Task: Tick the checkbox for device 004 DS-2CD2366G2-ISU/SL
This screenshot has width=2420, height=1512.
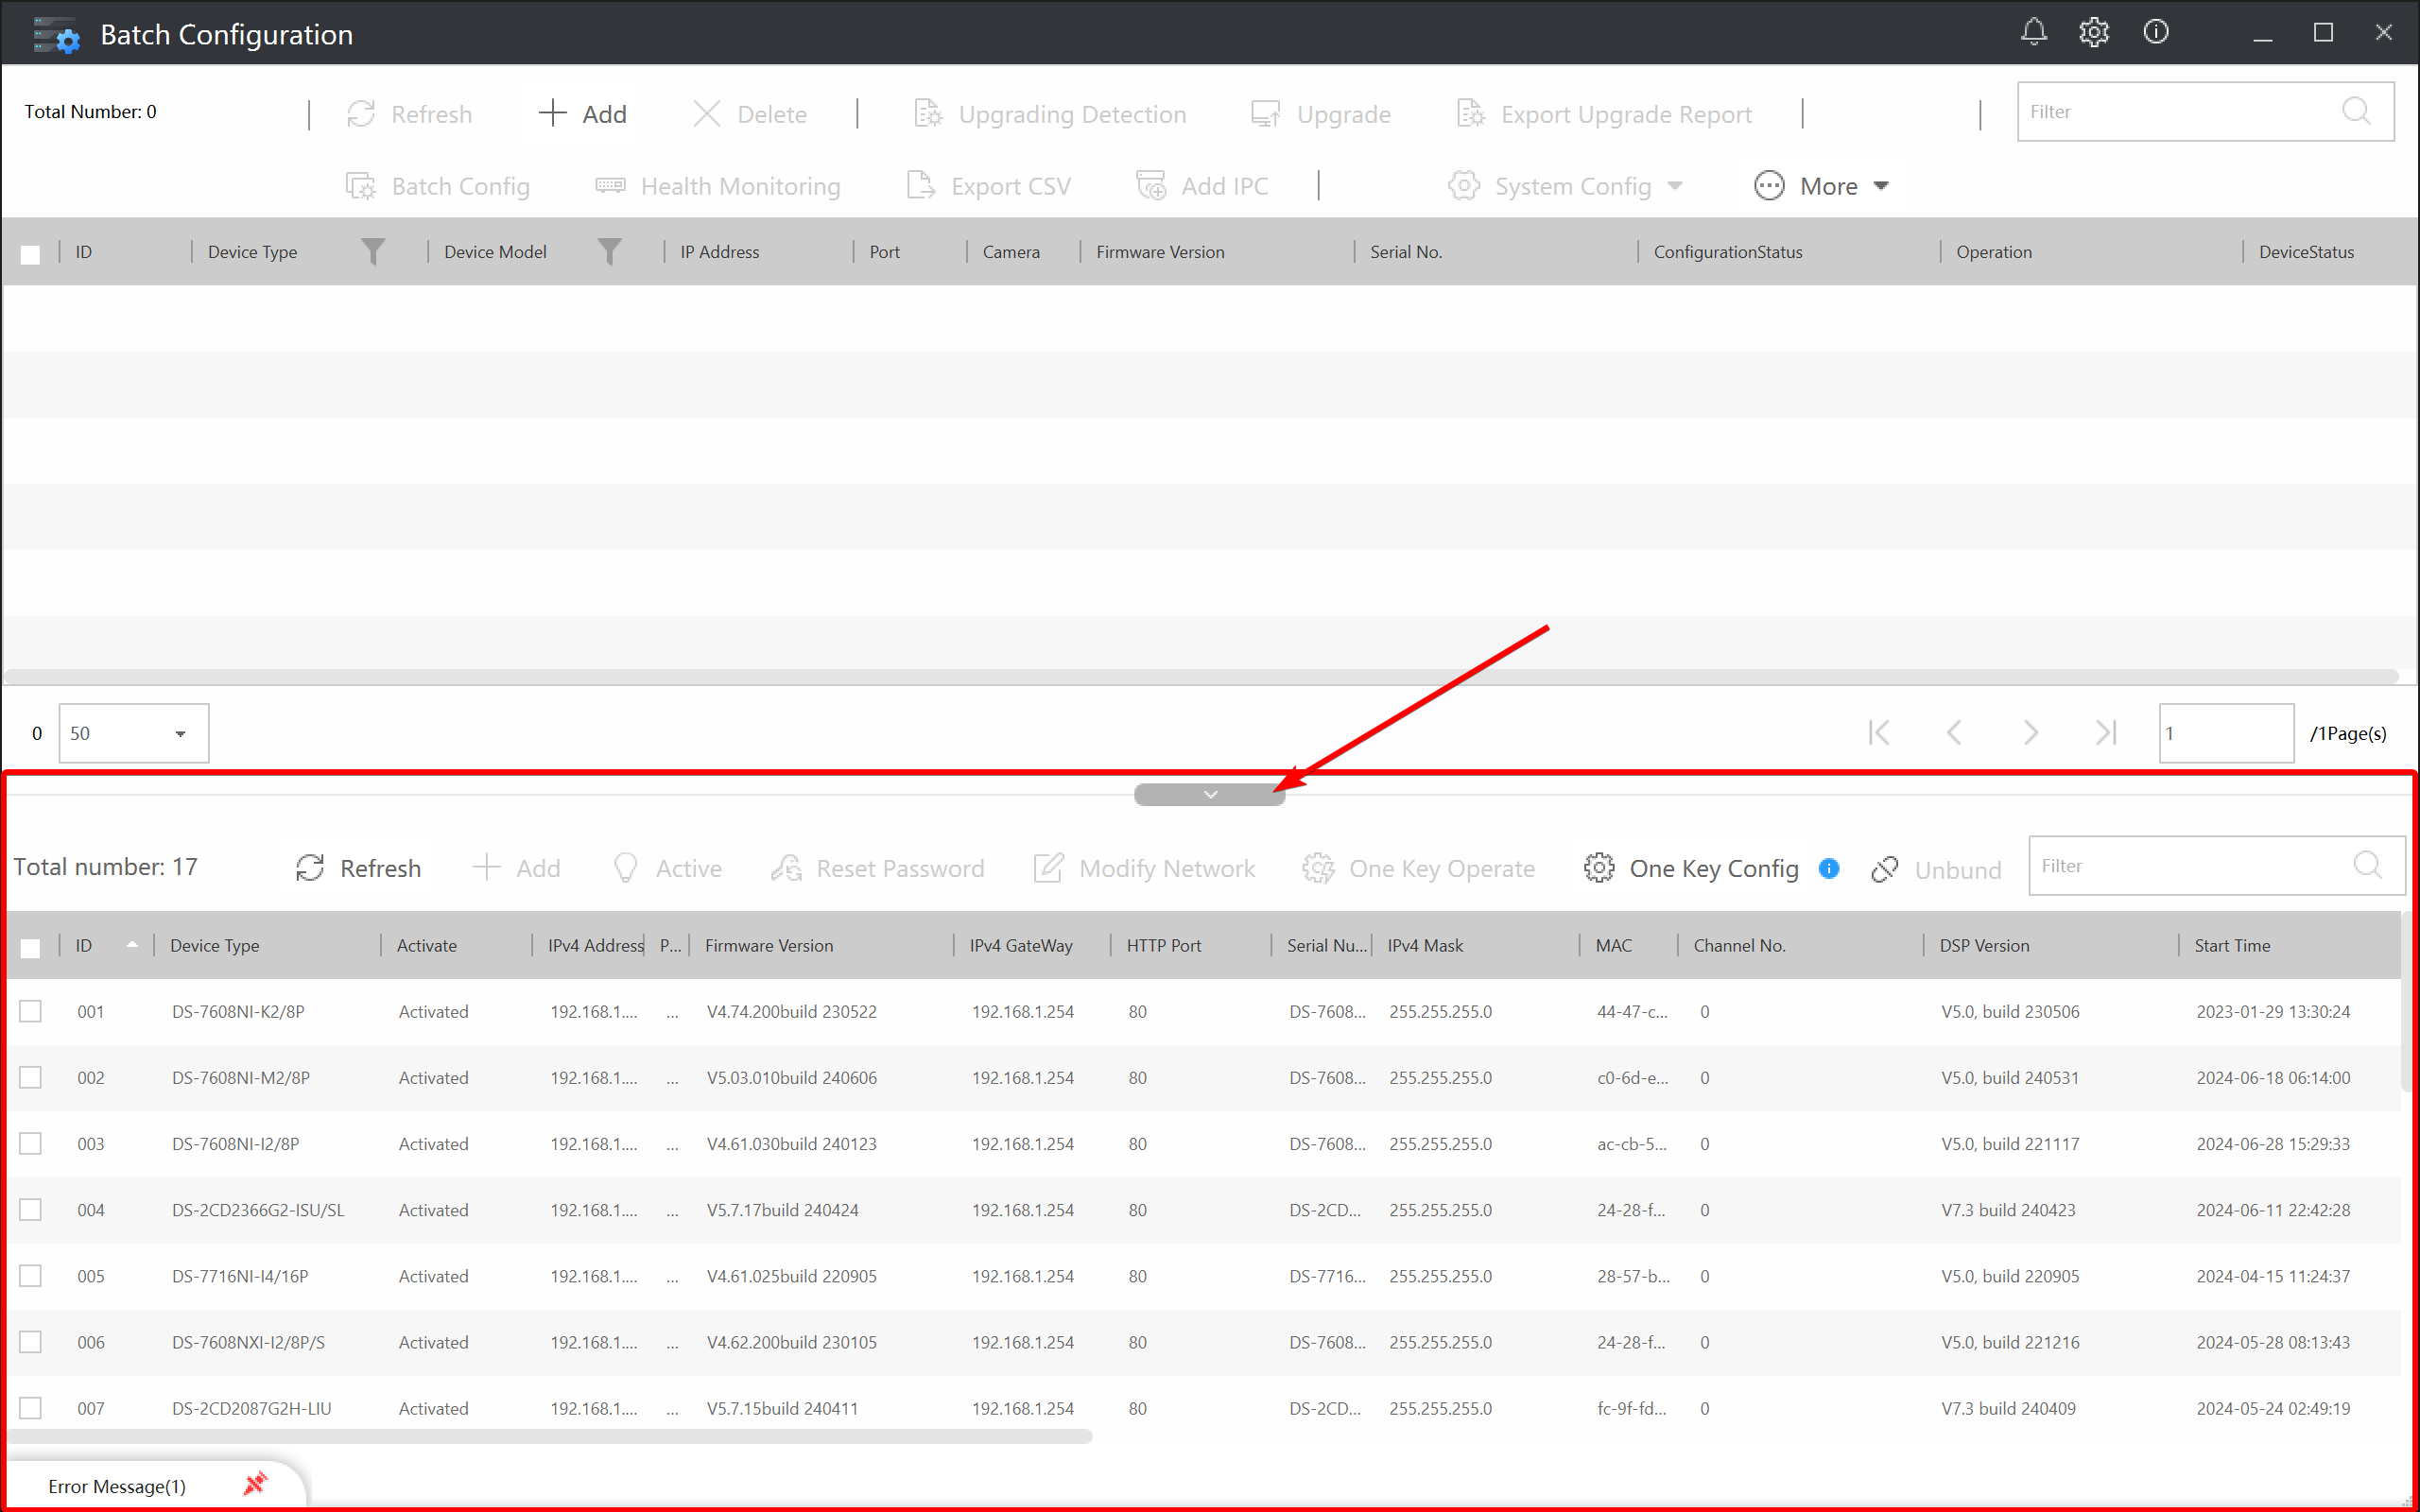Action: click(x=30, y=1209)
